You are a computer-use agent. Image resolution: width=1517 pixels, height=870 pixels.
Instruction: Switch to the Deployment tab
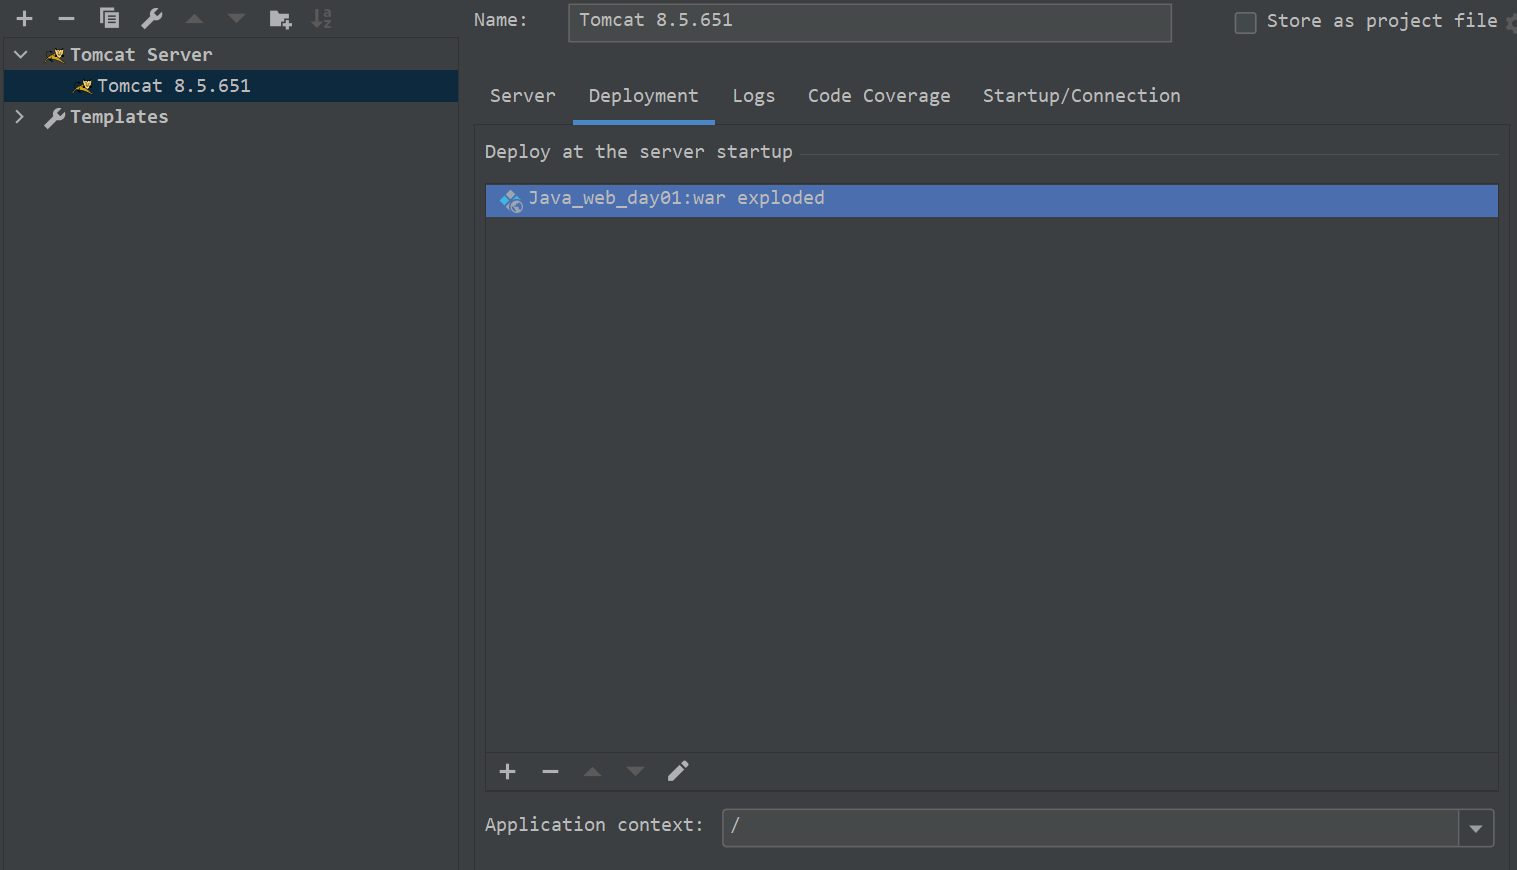click(643, 96)
